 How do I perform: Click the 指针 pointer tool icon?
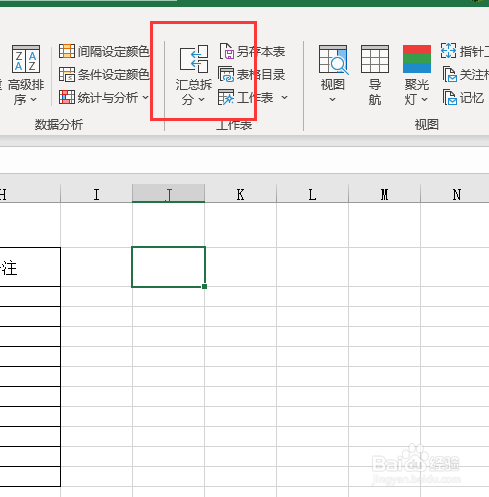coord(448,51)
